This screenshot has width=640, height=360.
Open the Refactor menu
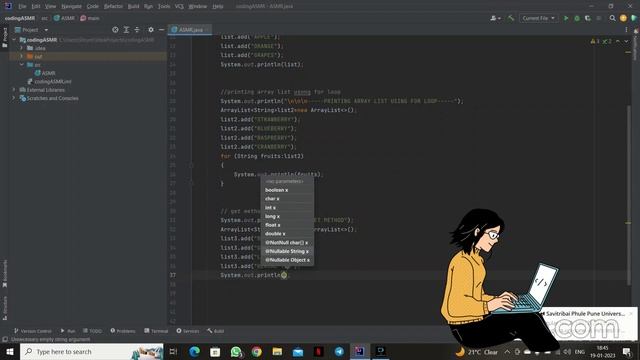pos(113,6)
